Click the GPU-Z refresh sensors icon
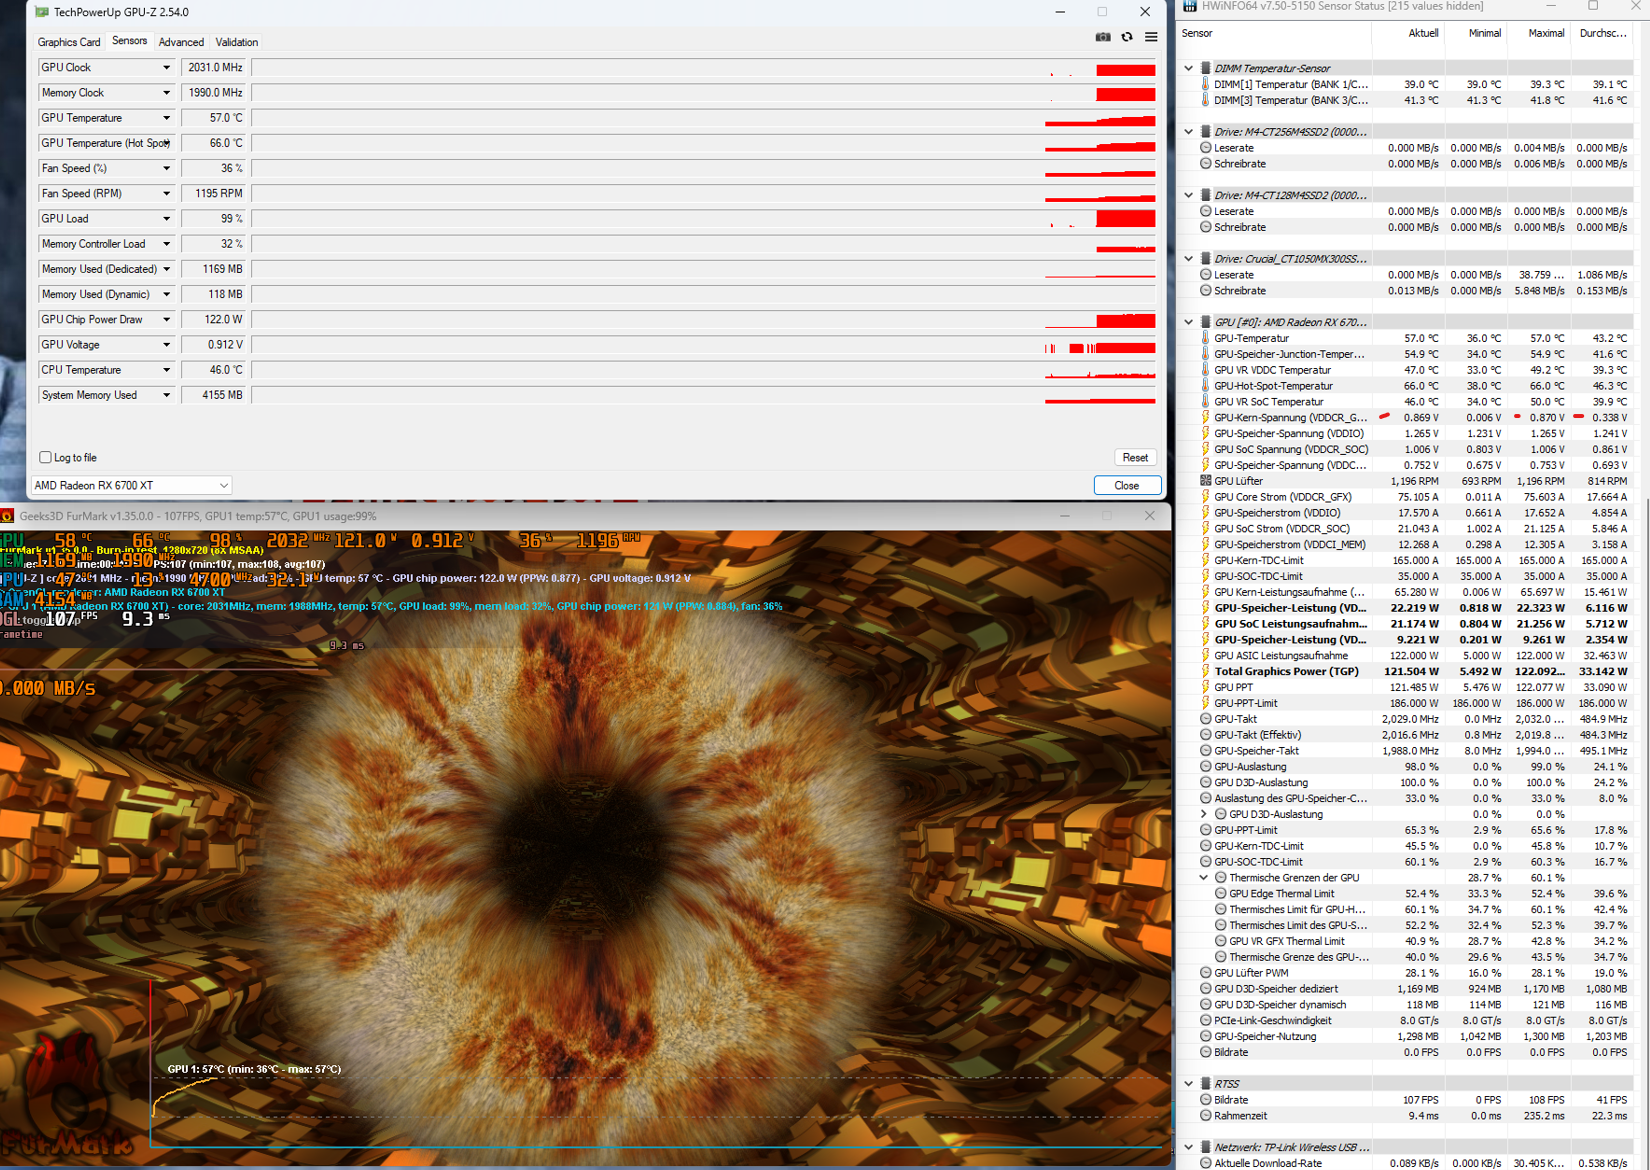1650x1170 pixels. (x=1127, y=37)
